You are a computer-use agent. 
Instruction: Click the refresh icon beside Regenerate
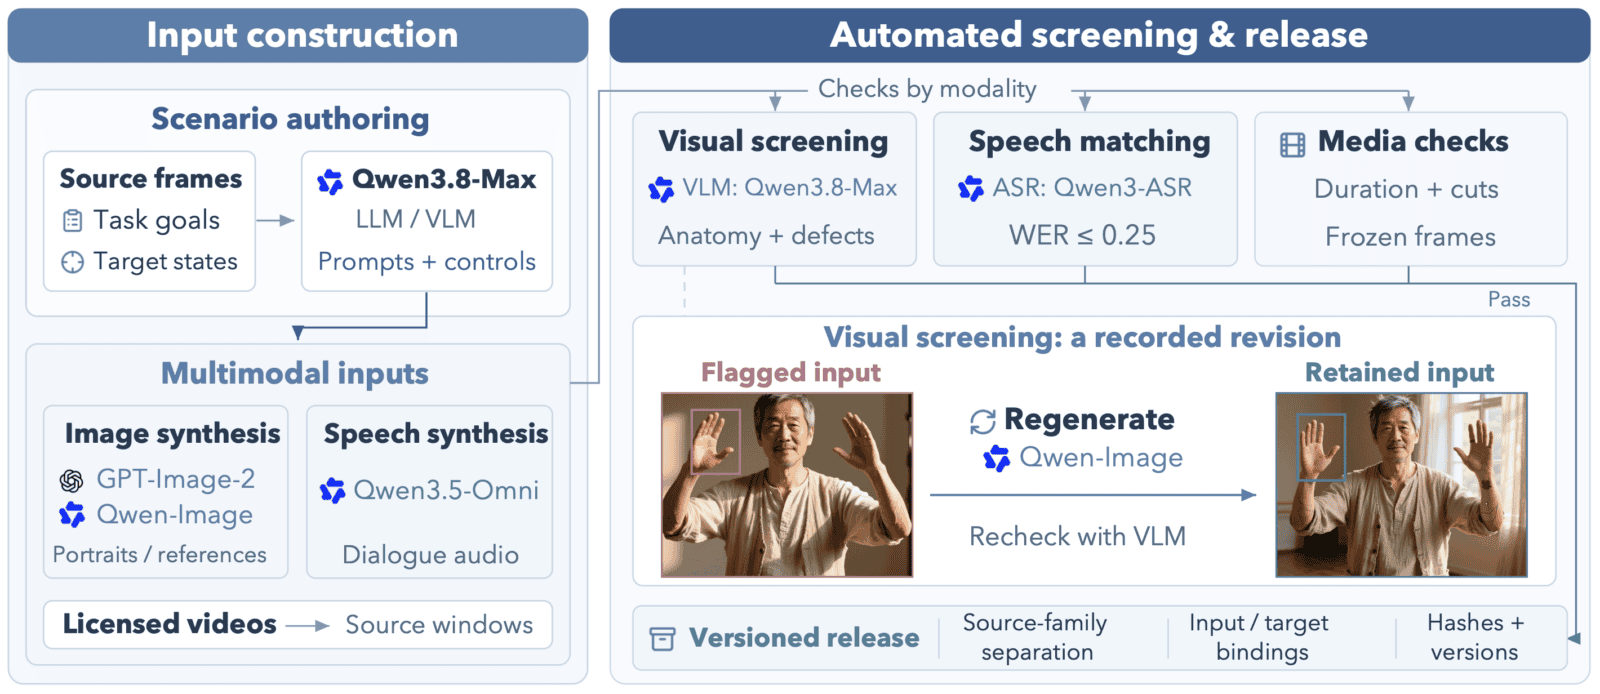[x=983, y=422]
